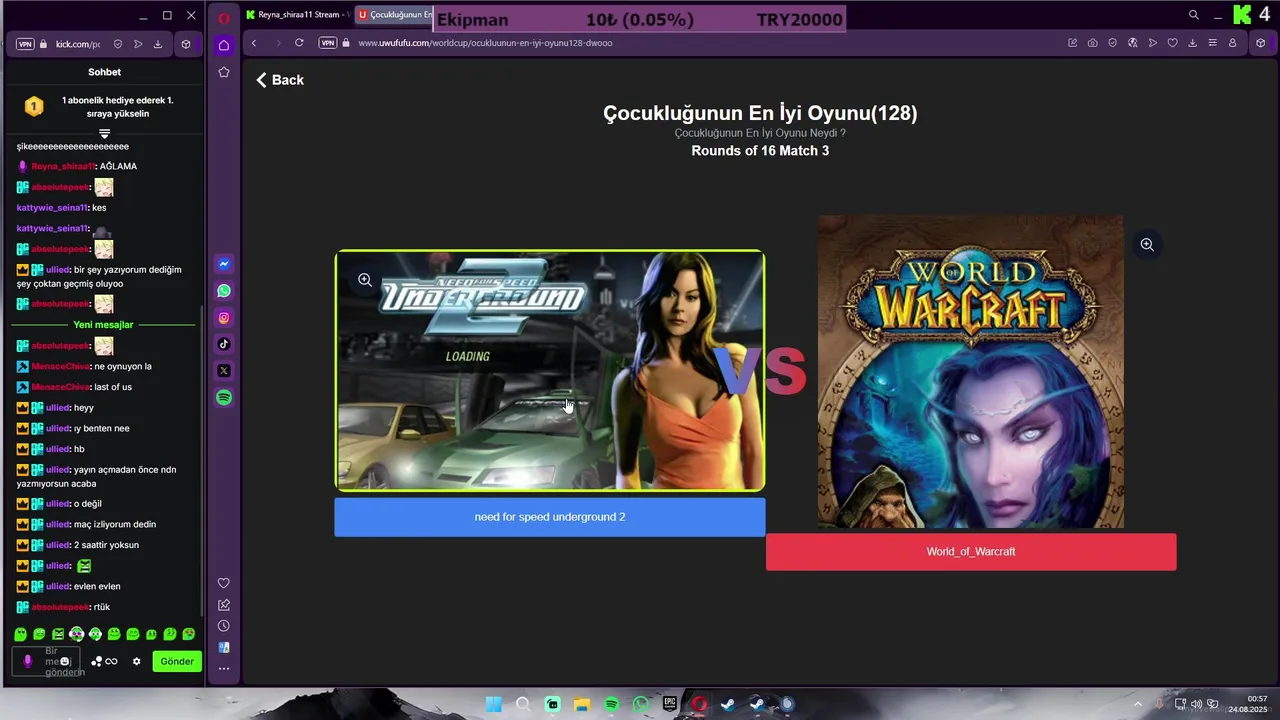Select the Underground 2 cover image

pyautogui.click(x=550, y=370)
